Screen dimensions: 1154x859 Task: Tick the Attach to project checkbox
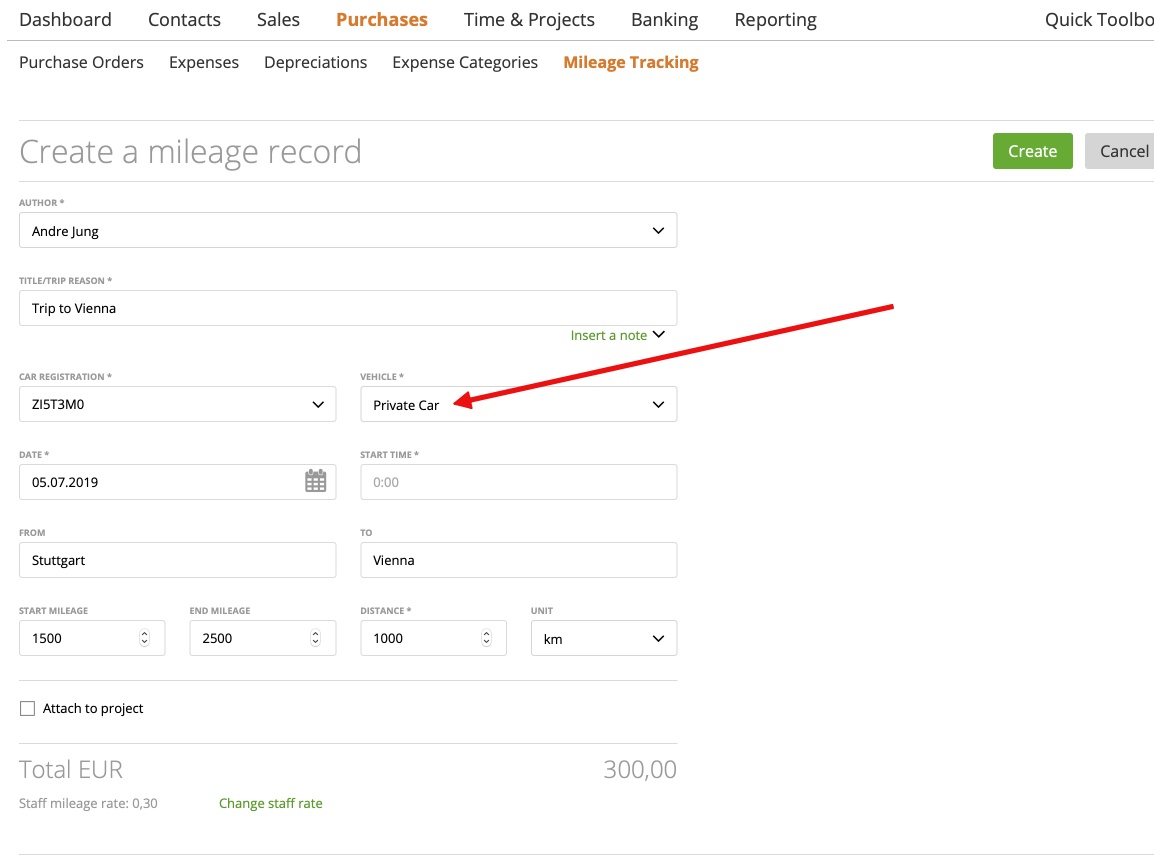(27, 708)
